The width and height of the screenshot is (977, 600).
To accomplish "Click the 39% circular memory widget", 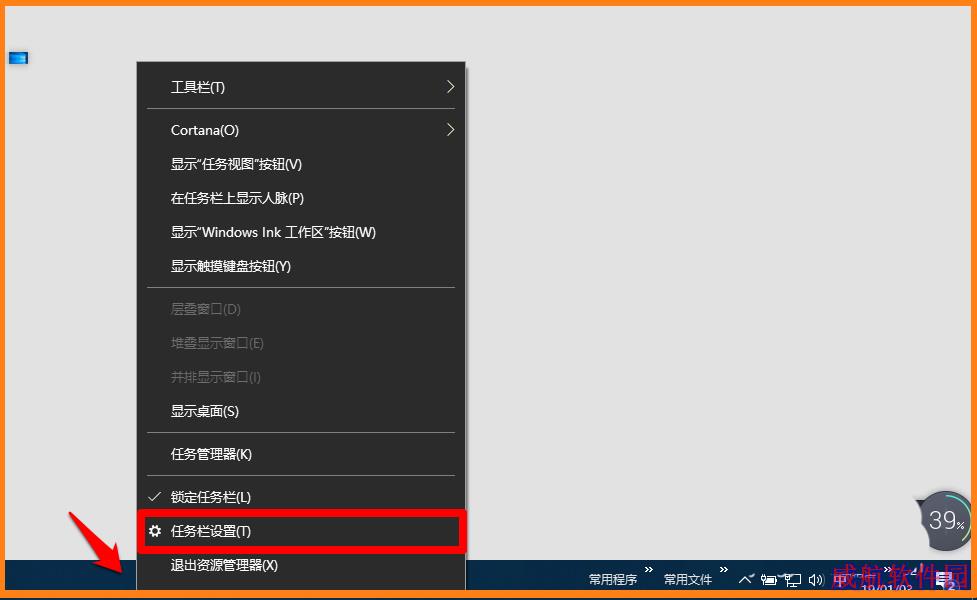I will 945,520.
